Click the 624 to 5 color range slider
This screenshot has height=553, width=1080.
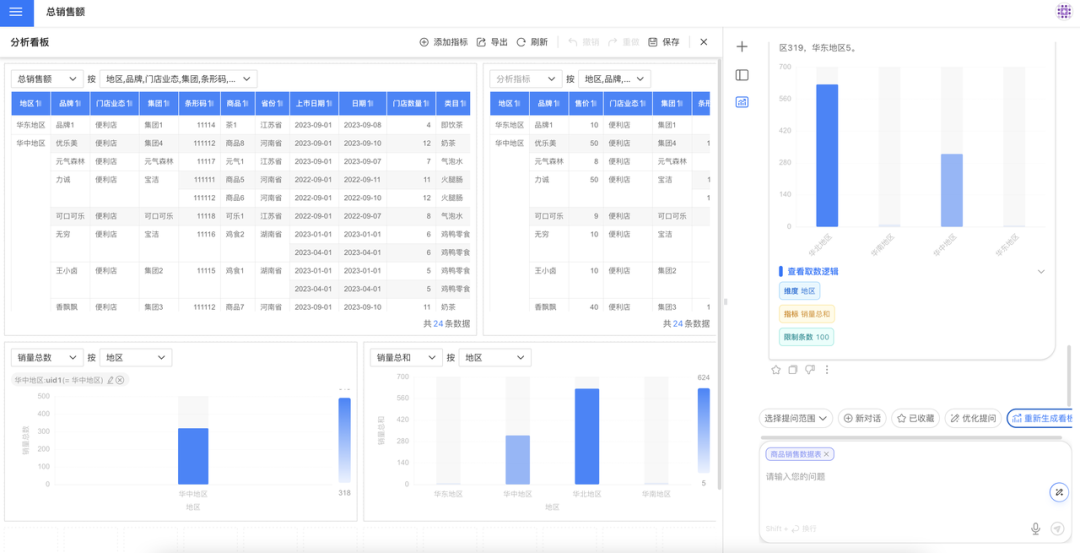coord(703,432)
